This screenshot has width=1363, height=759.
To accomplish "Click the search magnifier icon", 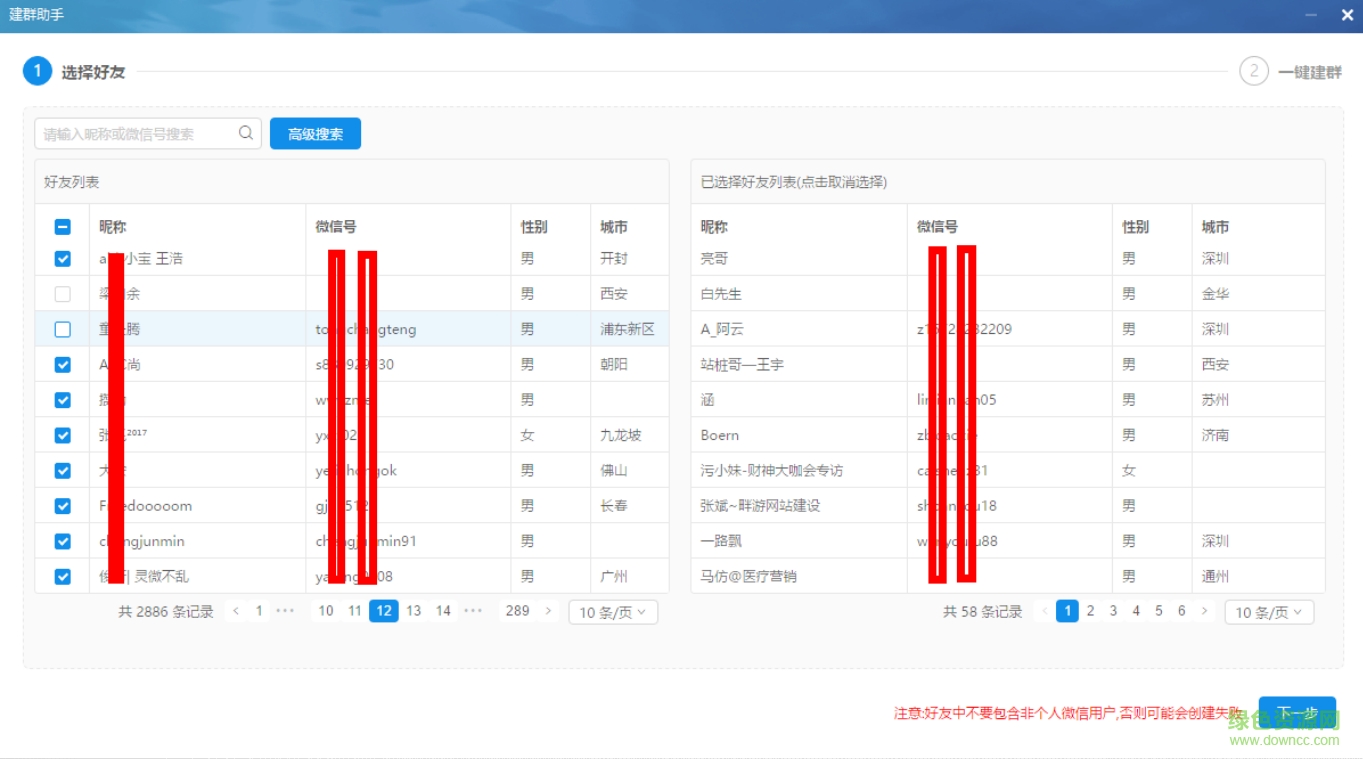I will [x=245, y=132].
